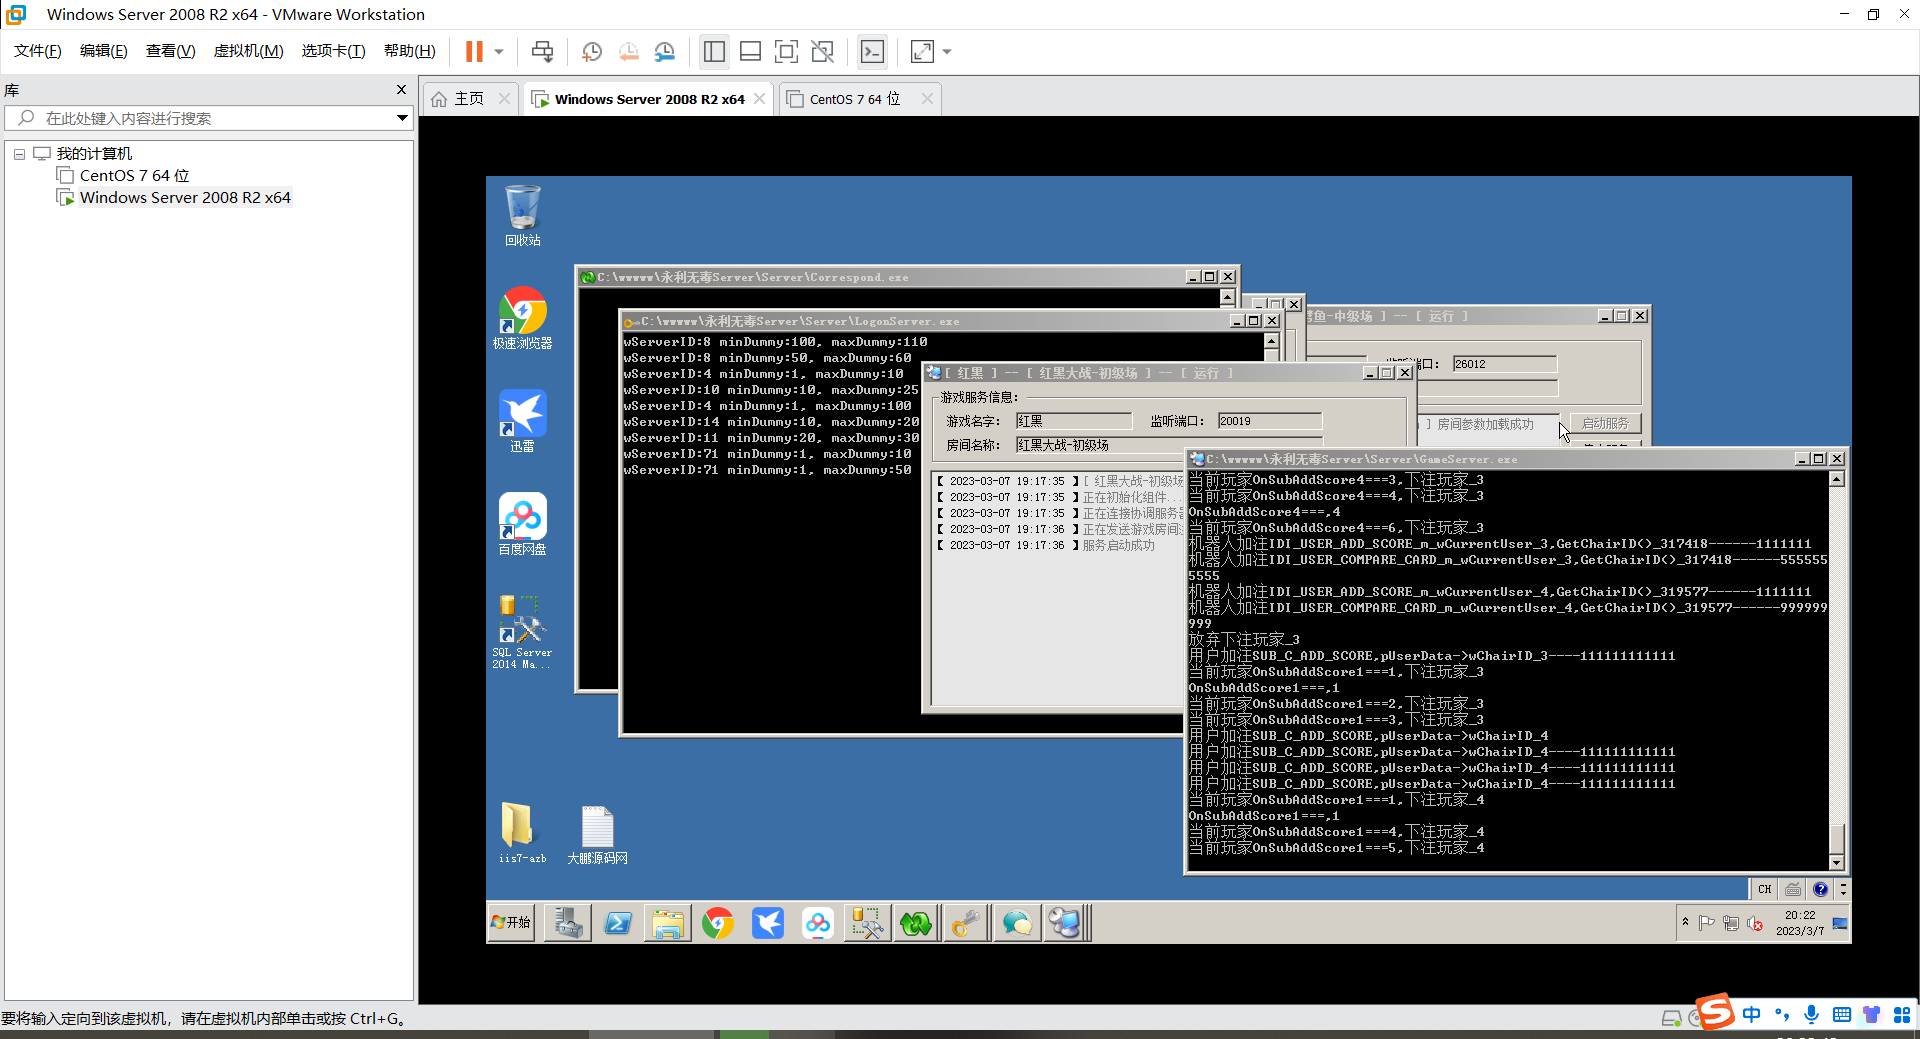
Task: Take a snapshot of the VM
Action: pyautogui.click(x=592, y=52)
